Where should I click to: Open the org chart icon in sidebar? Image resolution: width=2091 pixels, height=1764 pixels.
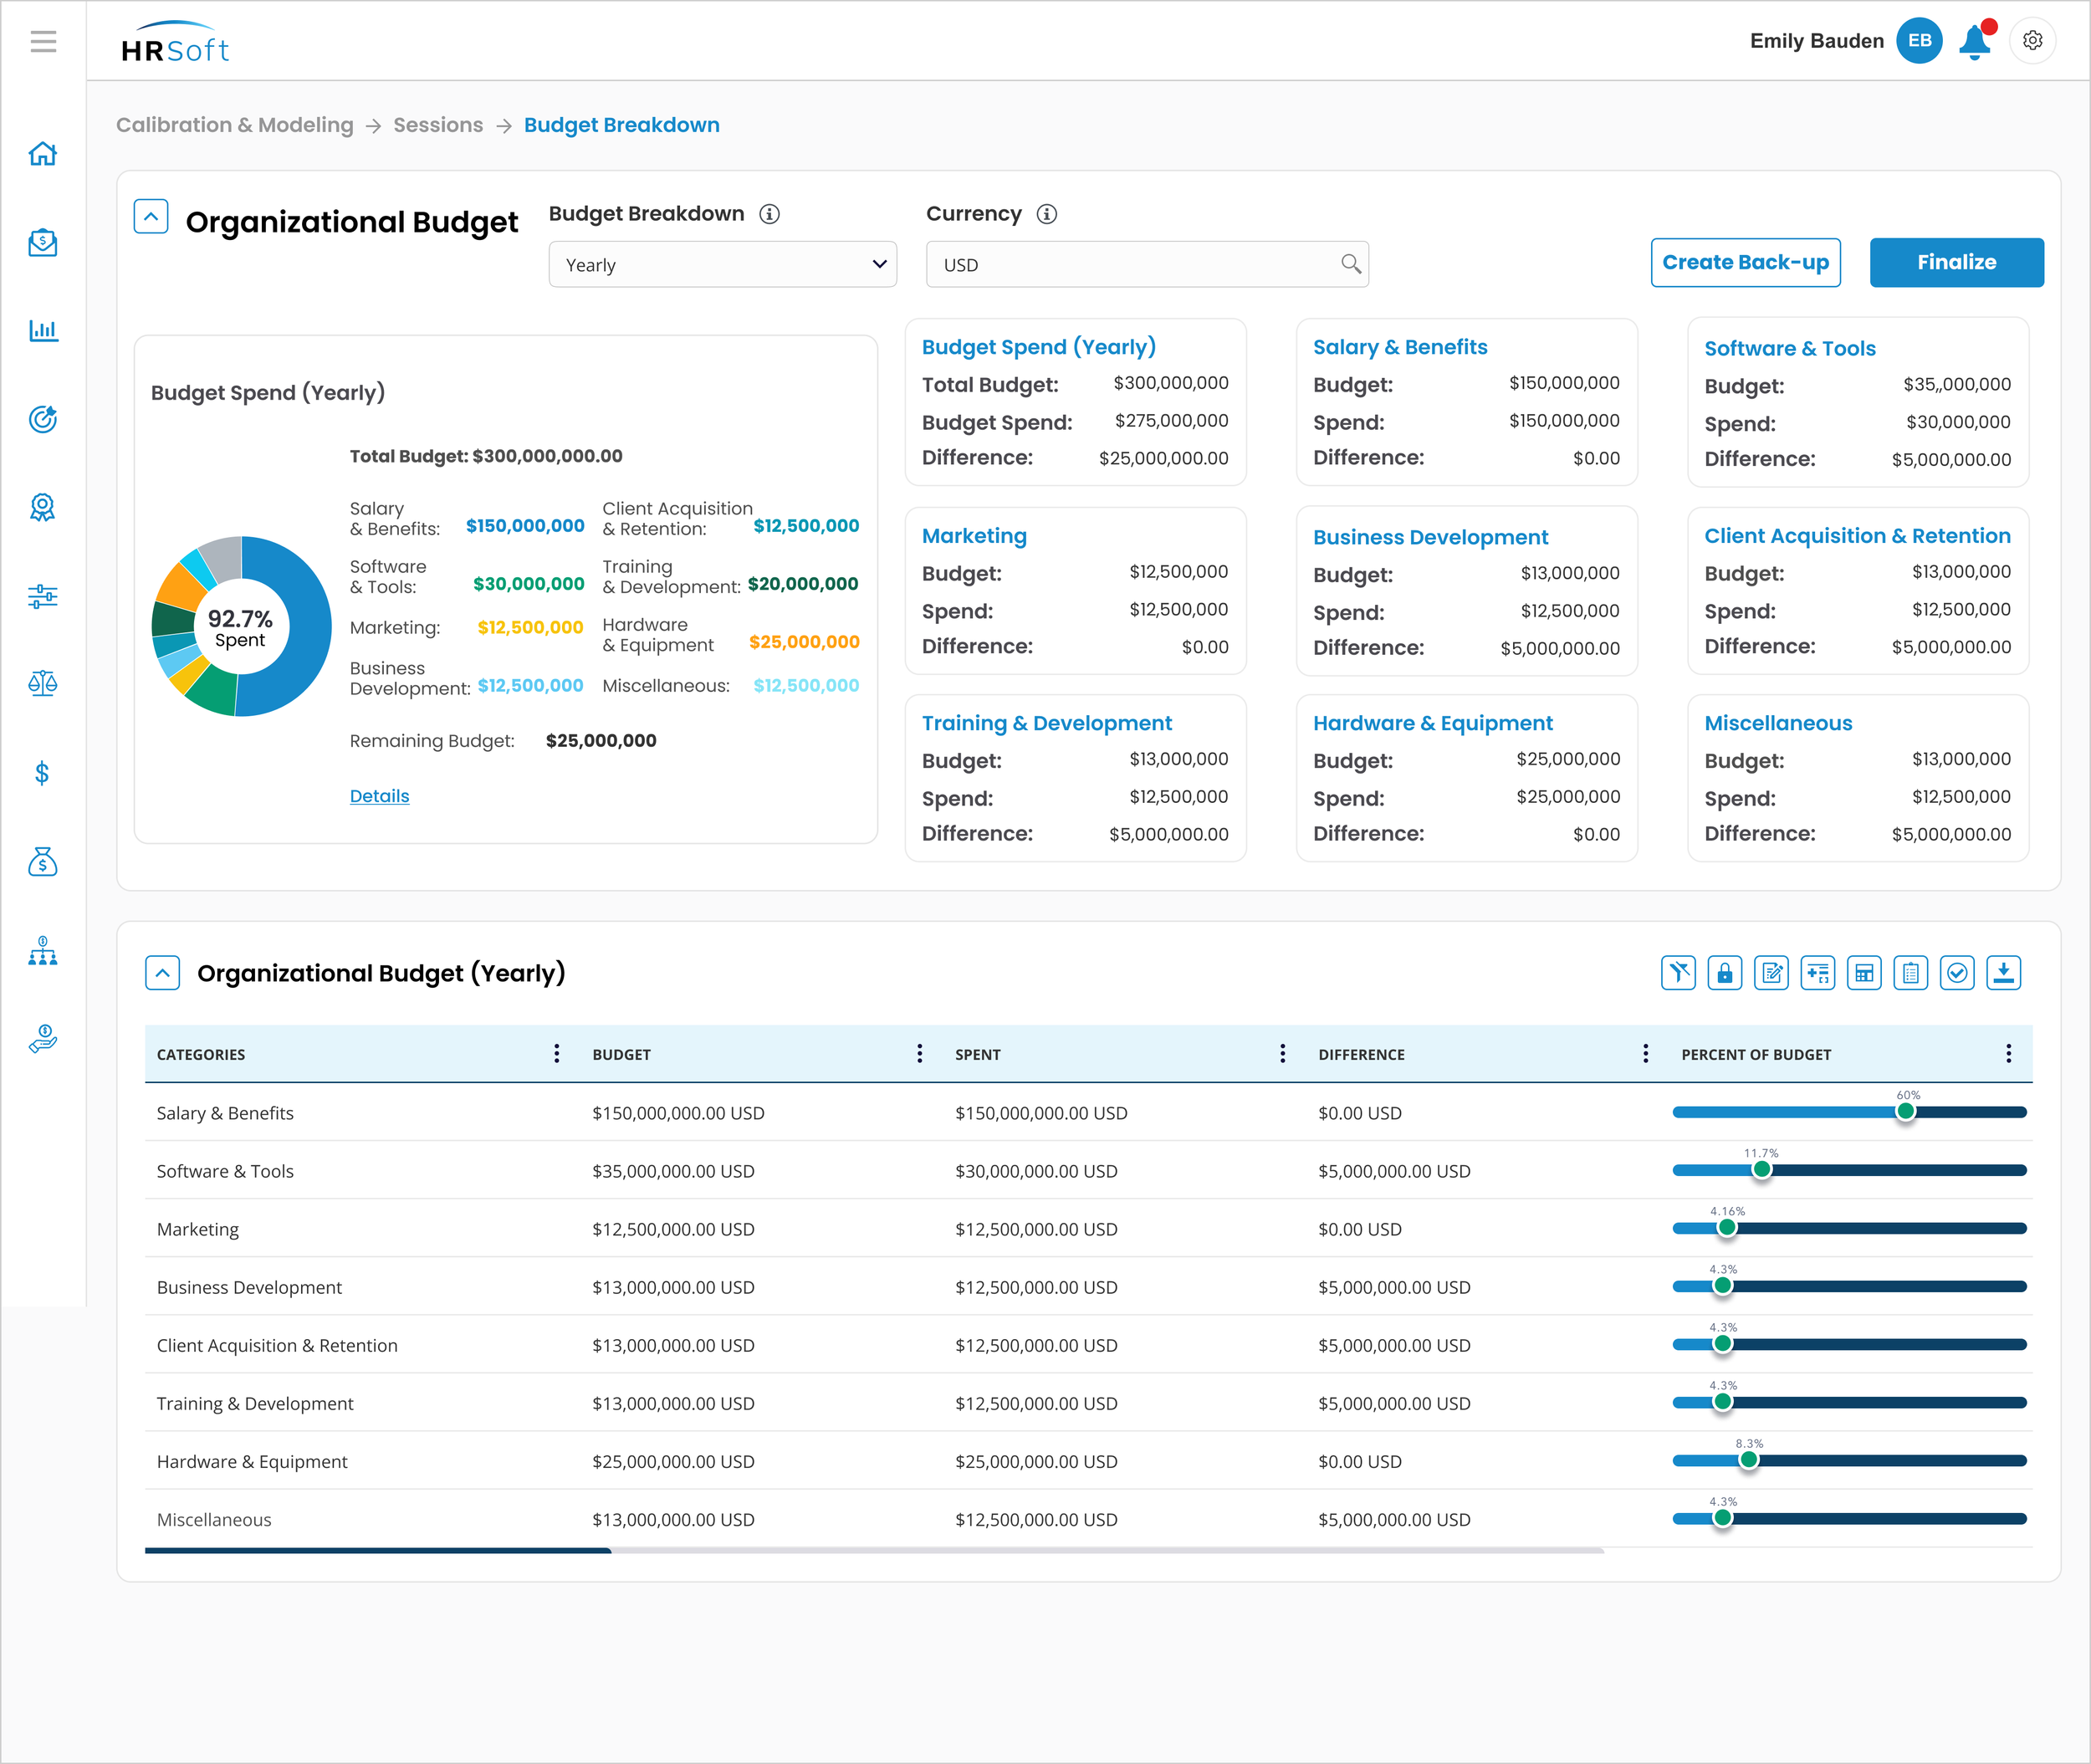pyautogui.click(x=43, y=951)
